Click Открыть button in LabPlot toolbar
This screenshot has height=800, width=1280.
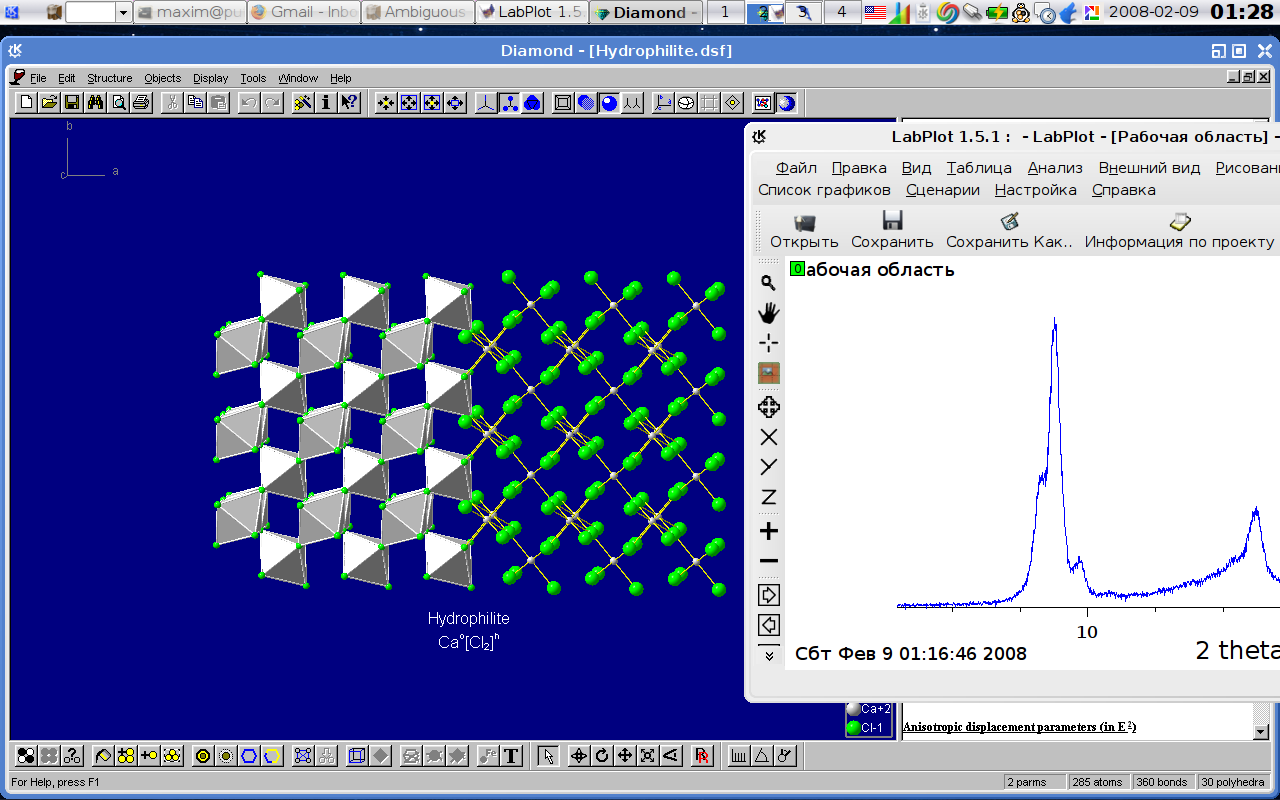tap(804, 230)
